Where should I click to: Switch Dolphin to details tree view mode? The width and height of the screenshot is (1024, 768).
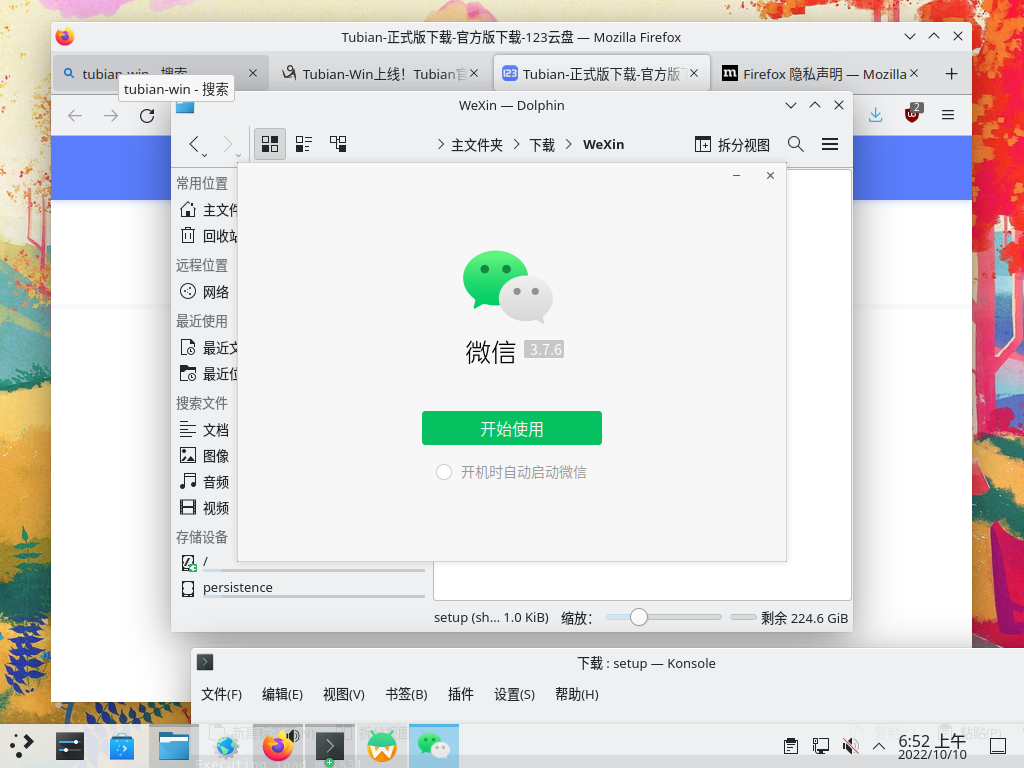click(x=338, y=144)
